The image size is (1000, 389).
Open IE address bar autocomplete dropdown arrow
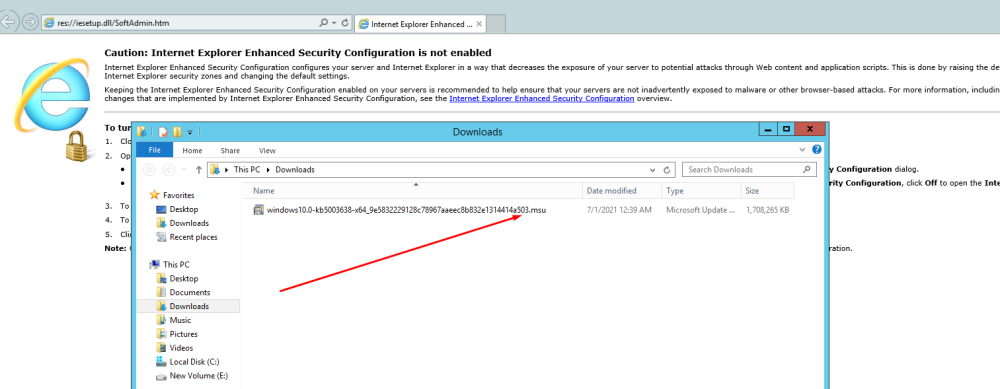tap(334, 23)
